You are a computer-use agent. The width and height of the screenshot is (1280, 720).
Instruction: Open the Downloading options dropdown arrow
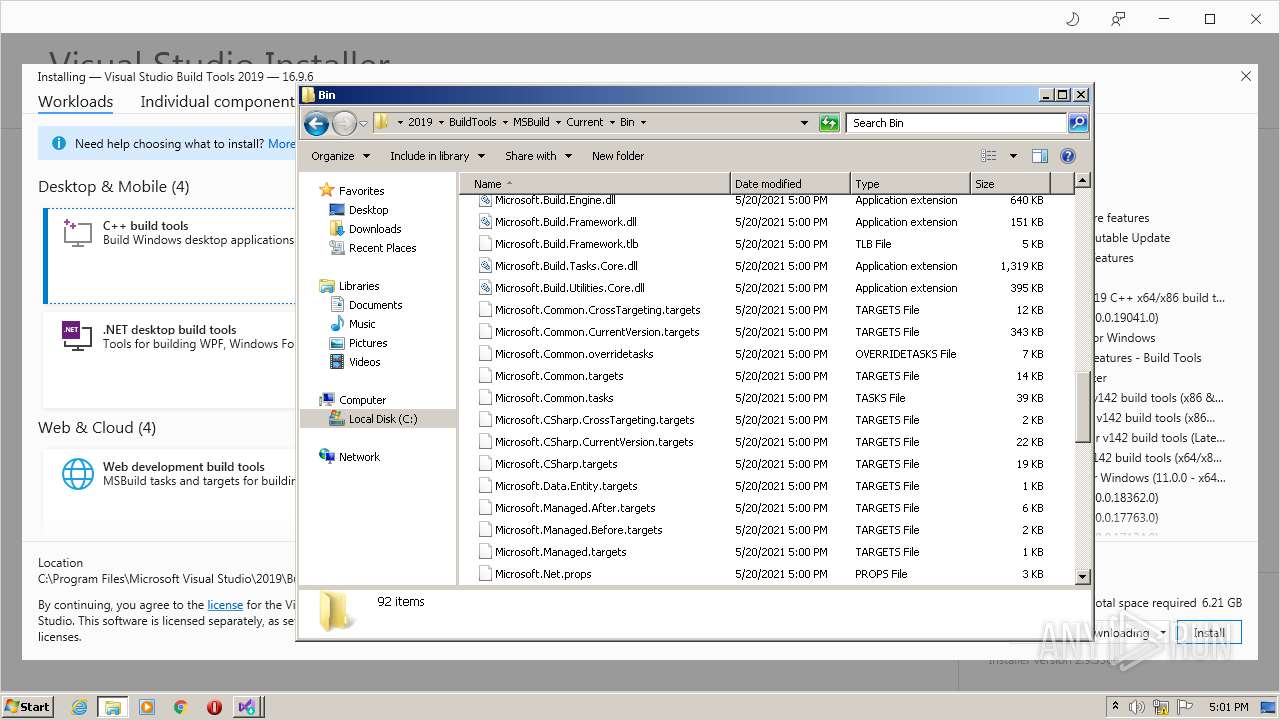tap(1163, 633)
